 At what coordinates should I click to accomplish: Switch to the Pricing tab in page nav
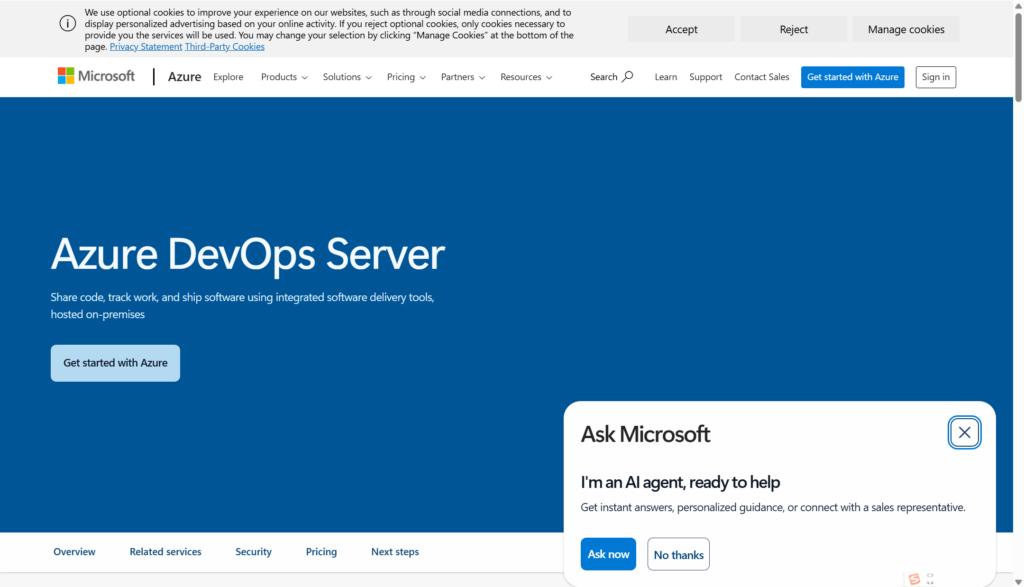coord(321,552)
